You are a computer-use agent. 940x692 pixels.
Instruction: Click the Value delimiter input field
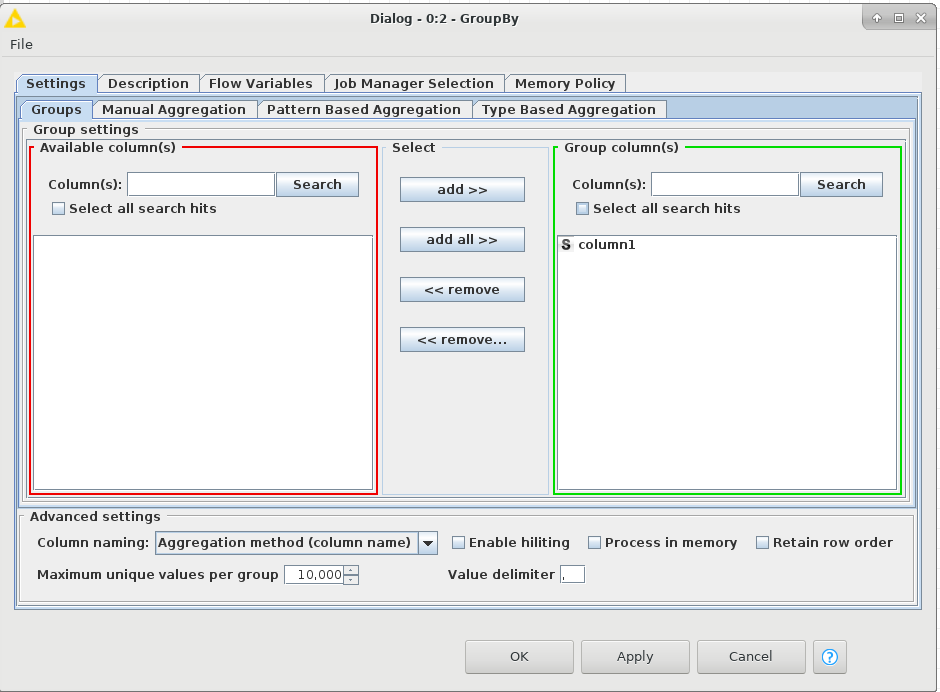(x=572, y=574)
